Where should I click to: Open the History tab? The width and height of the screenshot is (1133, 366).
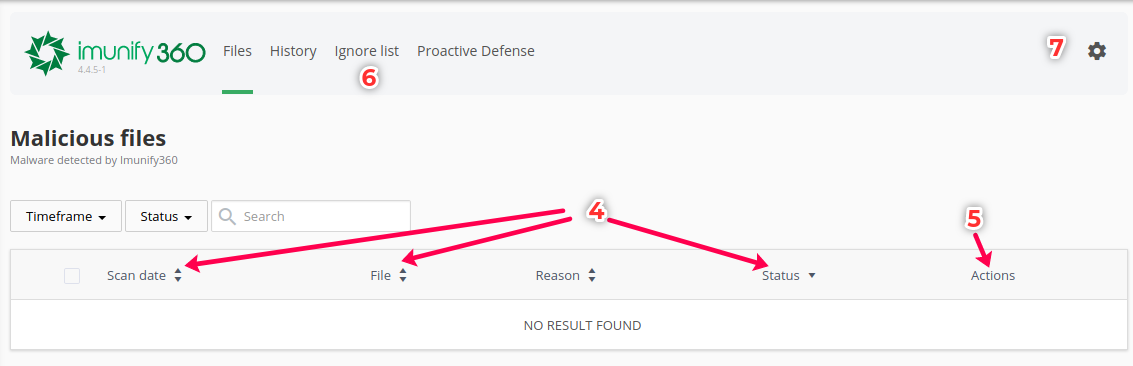(293, 51)
